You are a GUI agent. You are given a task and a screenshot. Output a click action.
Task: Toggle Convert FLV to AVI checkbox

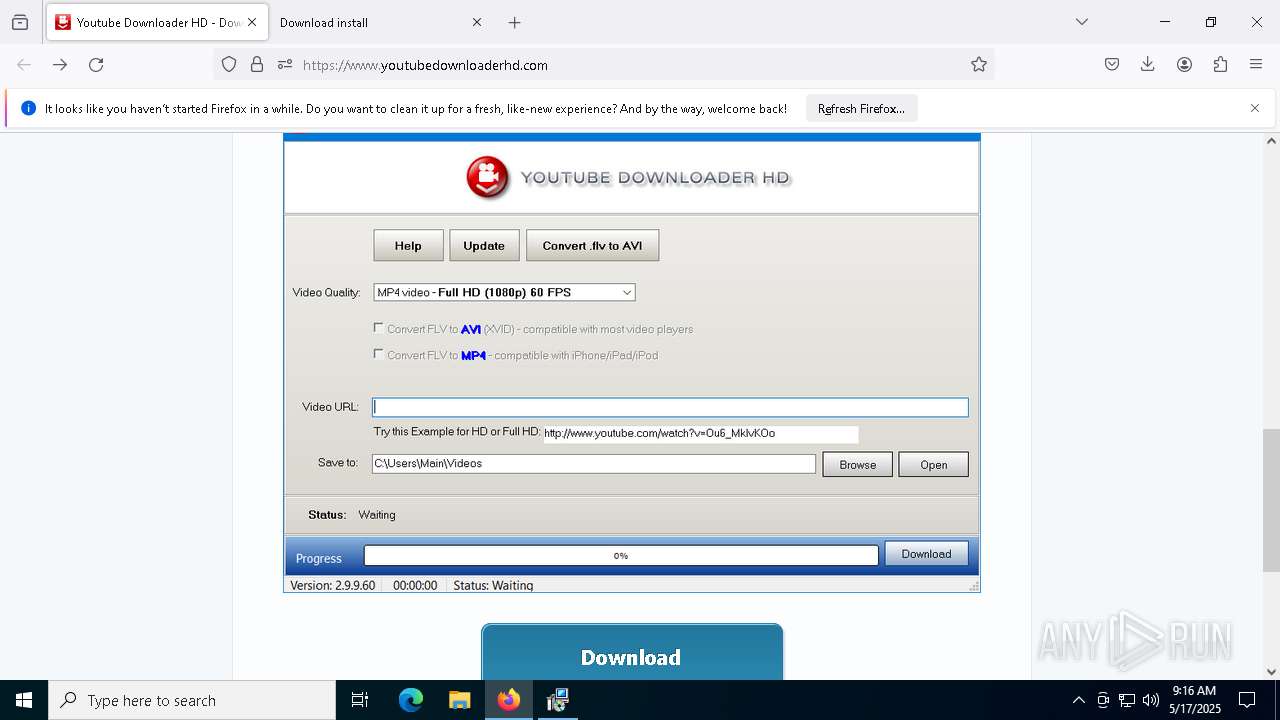pyautogui.click(x=378, y=327)
